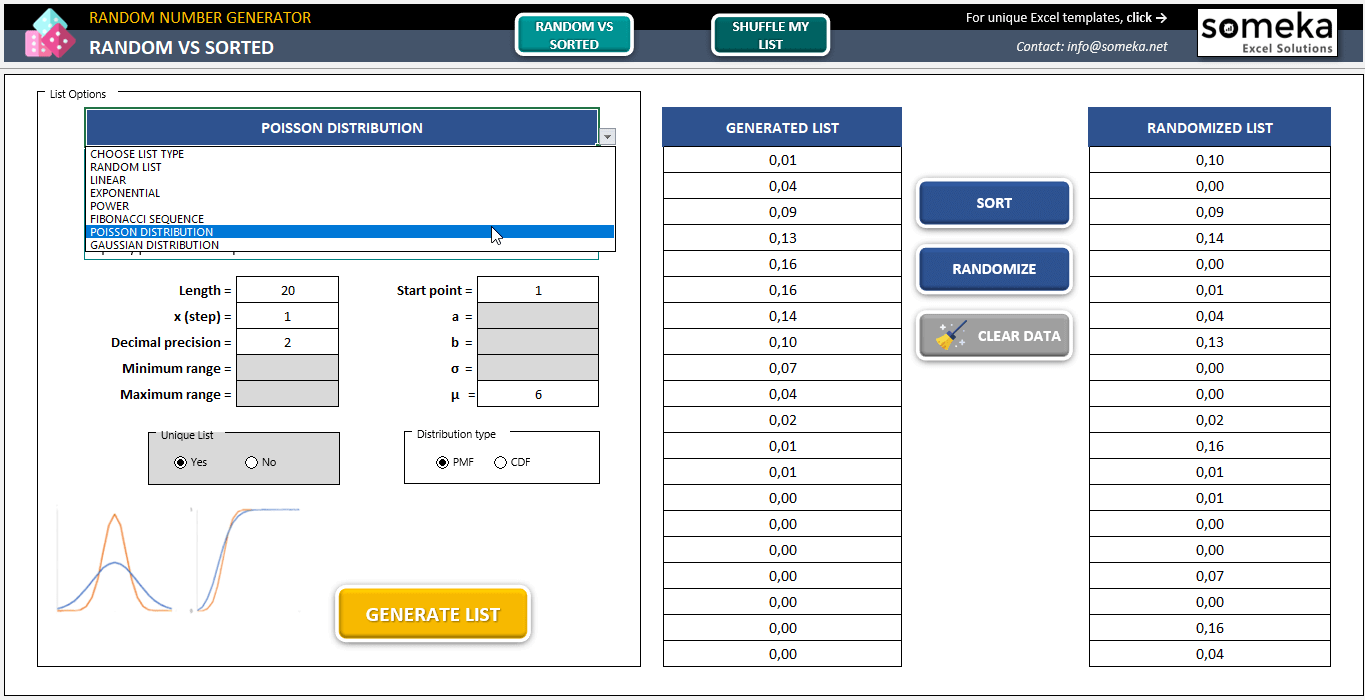The height and width of the screenshot is (700, 1365).
Task: Choose EXPONENTIAL from the list options
Action: pos(125,192)
